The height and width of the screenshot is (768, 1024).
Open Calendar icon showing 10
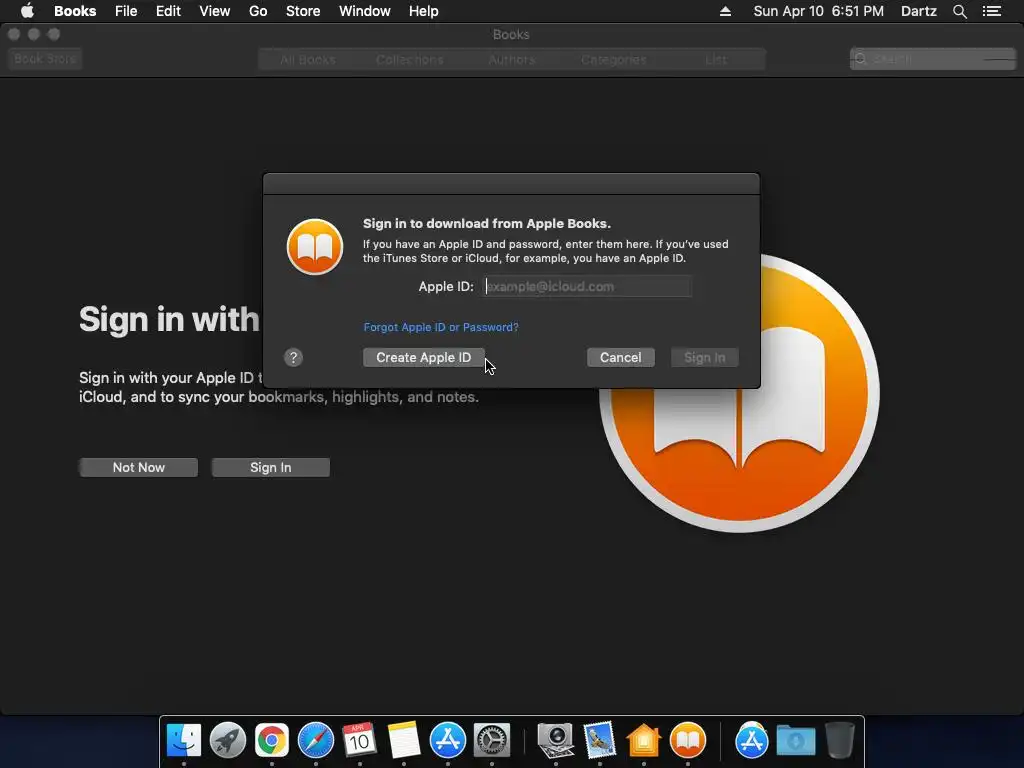[359, 740]
